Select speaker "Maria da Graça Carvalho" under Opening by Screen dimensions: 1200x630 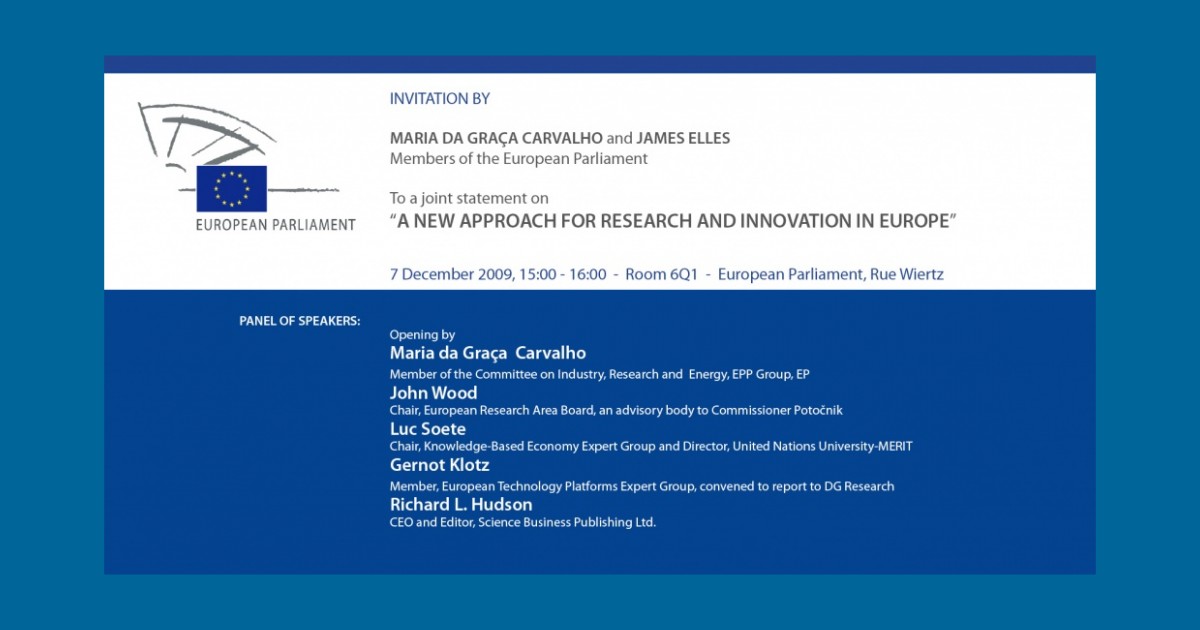[488, 353]
